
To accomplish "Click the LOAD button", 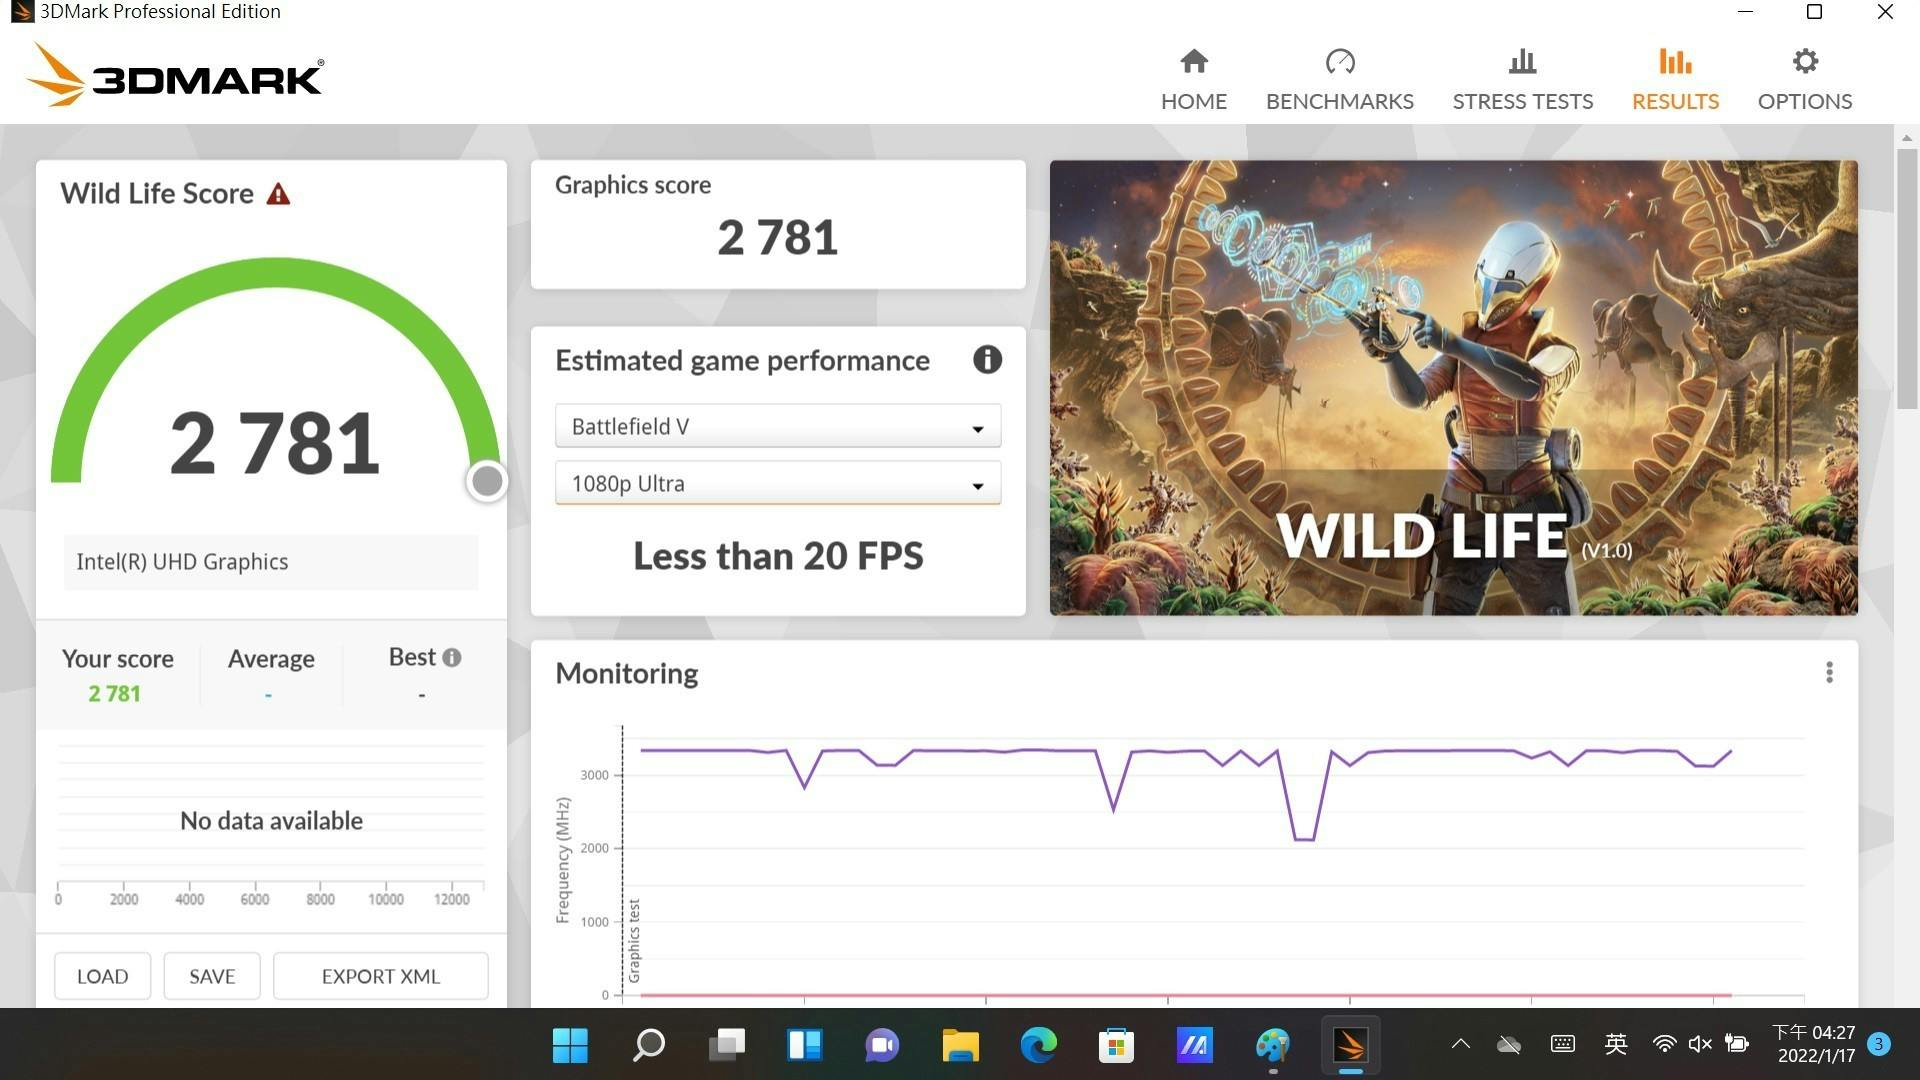I will click(103, 976).
